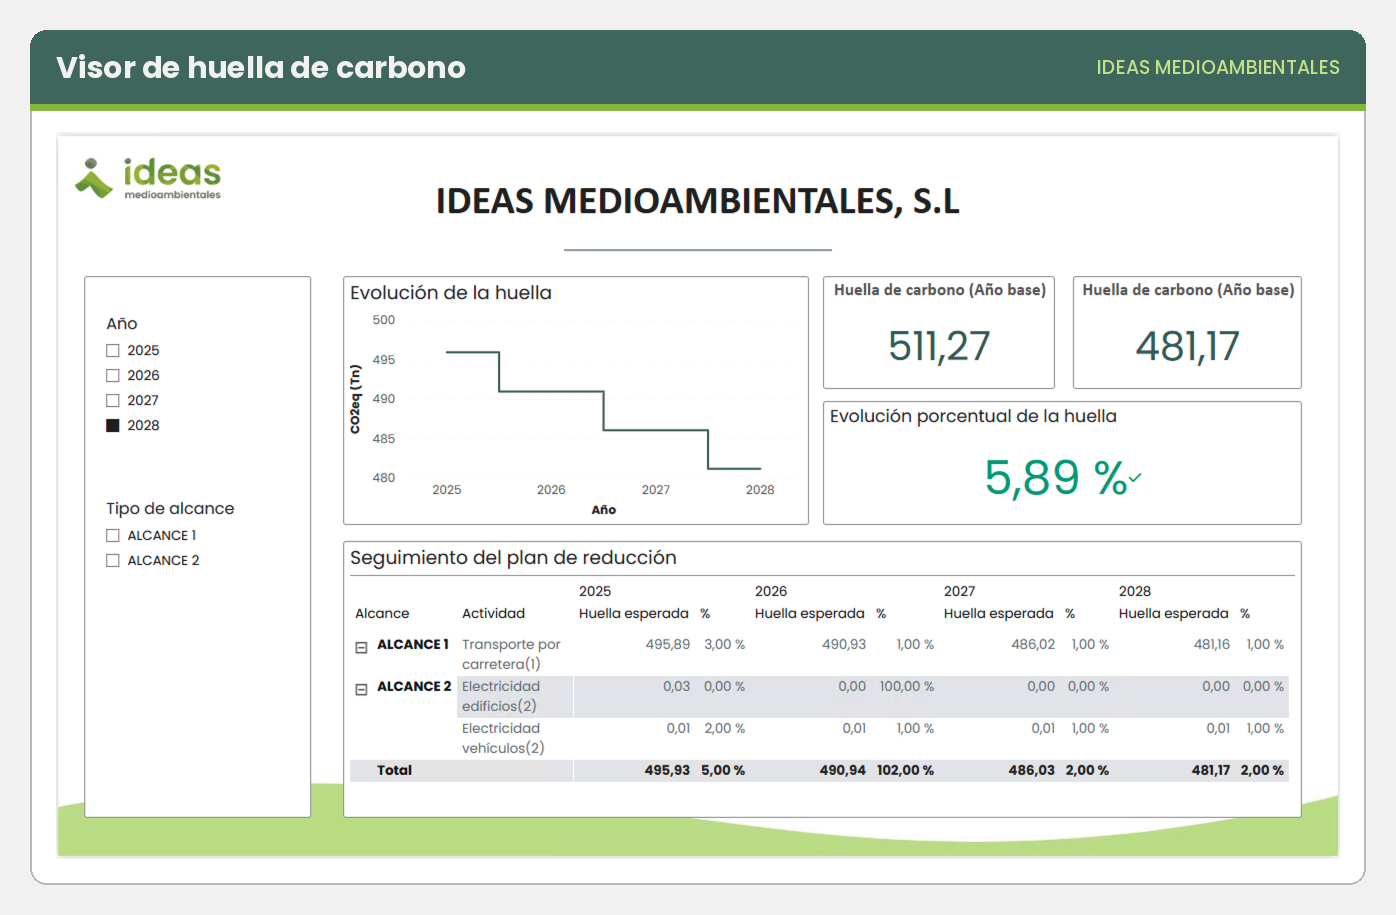The image size is (1396, 915).
Task: Open the IDEAS MEDIOAMBIENTALES header link
Action: pos(1218,67)
